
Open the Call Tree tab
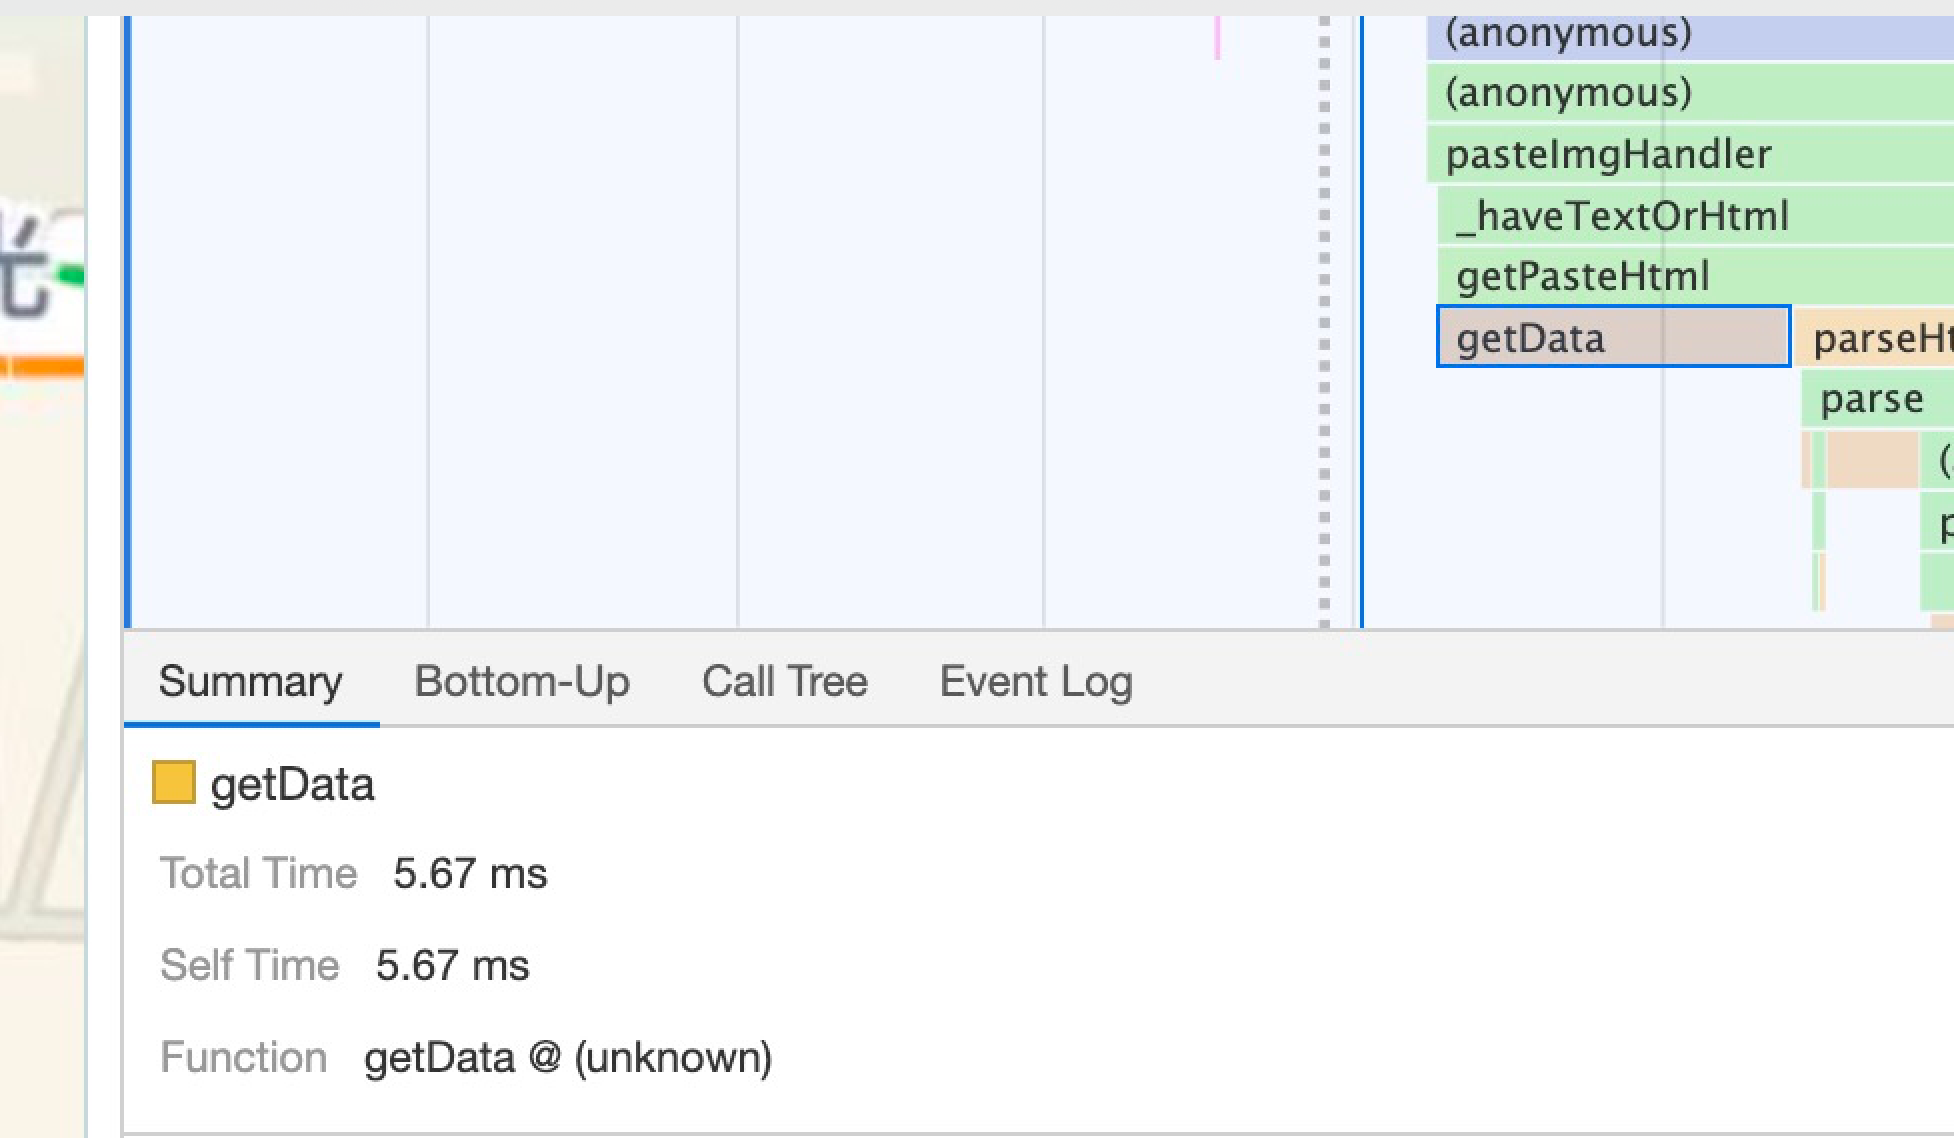tap(784, 682)
